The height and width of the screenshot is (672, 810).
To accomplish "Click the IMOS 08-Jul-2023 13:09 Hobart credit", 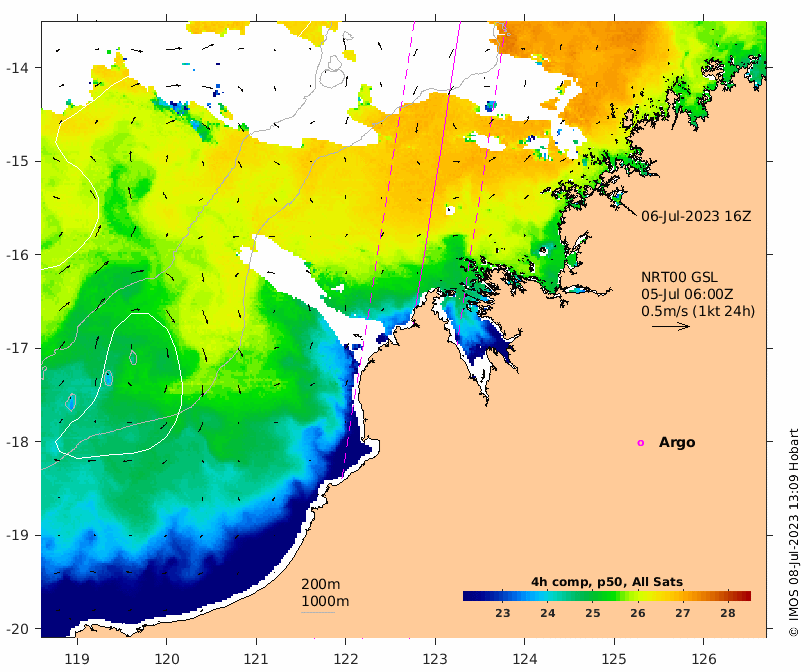I will click(x=793, y=532).
